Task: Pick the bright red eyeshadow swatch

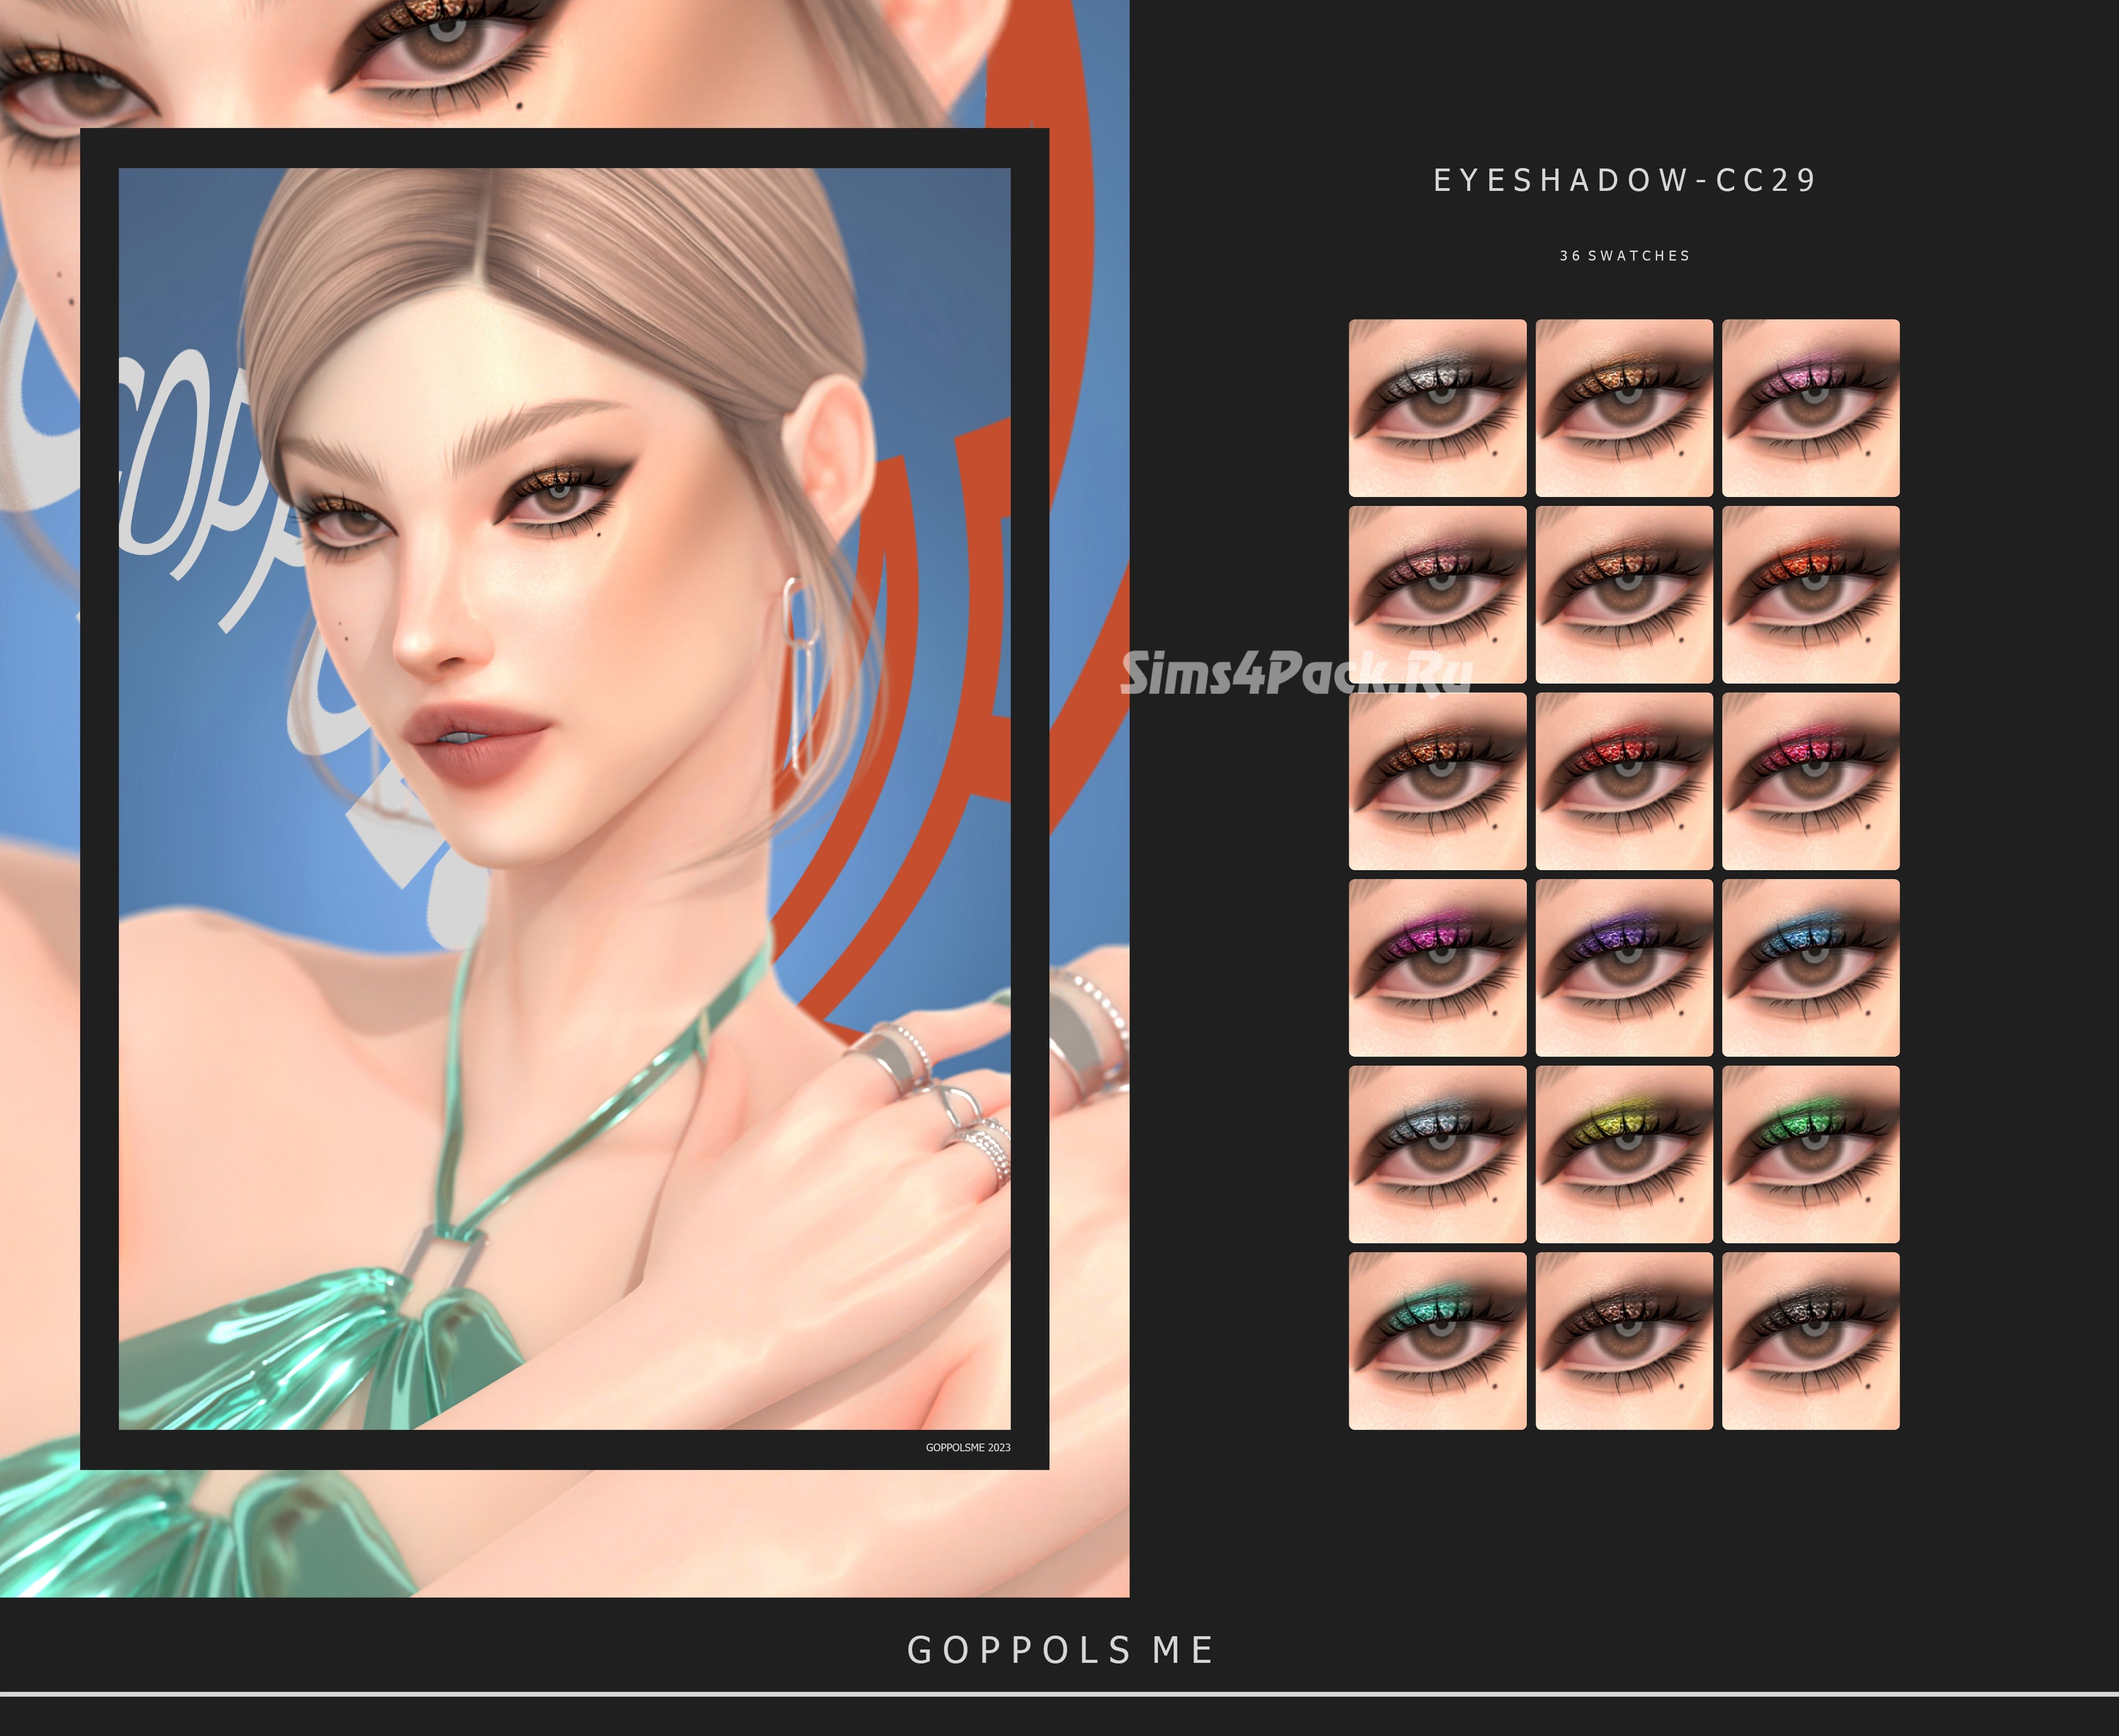Action: 1624,781
